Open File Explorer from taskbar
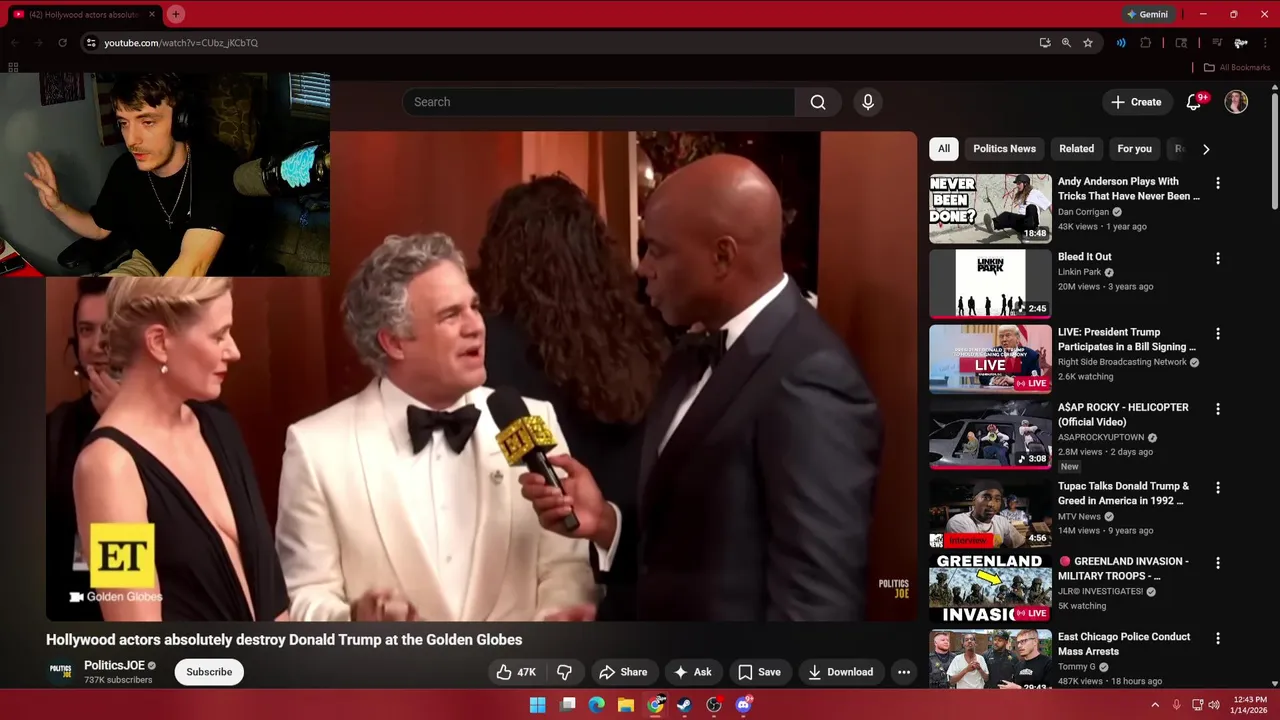 click(x=625, y=705)
